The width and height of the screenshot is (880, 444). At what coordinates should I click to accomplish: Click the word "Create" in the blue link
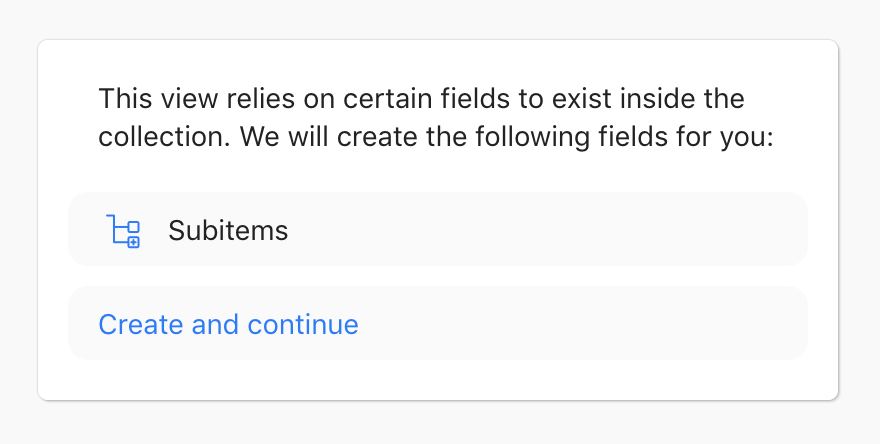point(141,324)
